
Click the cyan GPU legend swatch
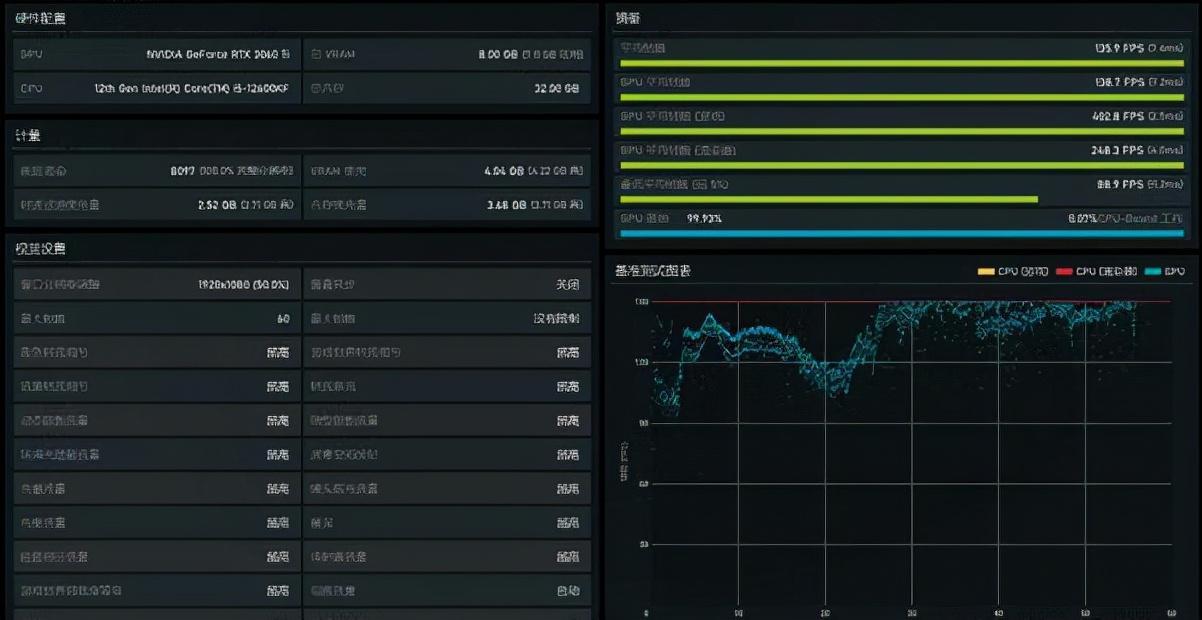1153,271
